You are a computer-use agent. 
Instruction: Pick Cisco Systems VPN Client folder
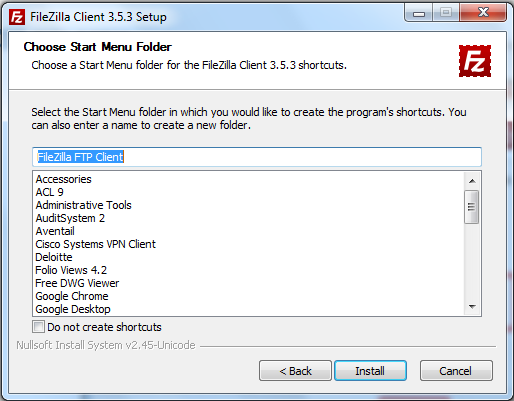pos(95,244)
